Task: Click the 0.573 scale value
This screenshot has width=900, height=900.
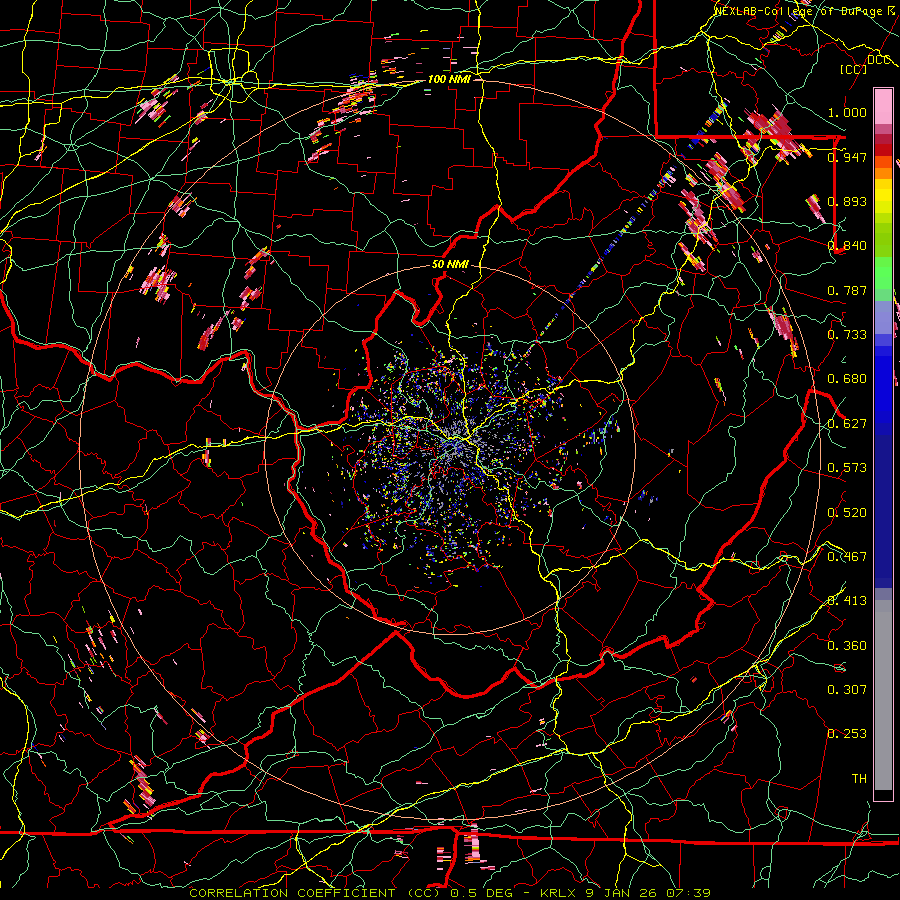Action: (x=847, y=468)
